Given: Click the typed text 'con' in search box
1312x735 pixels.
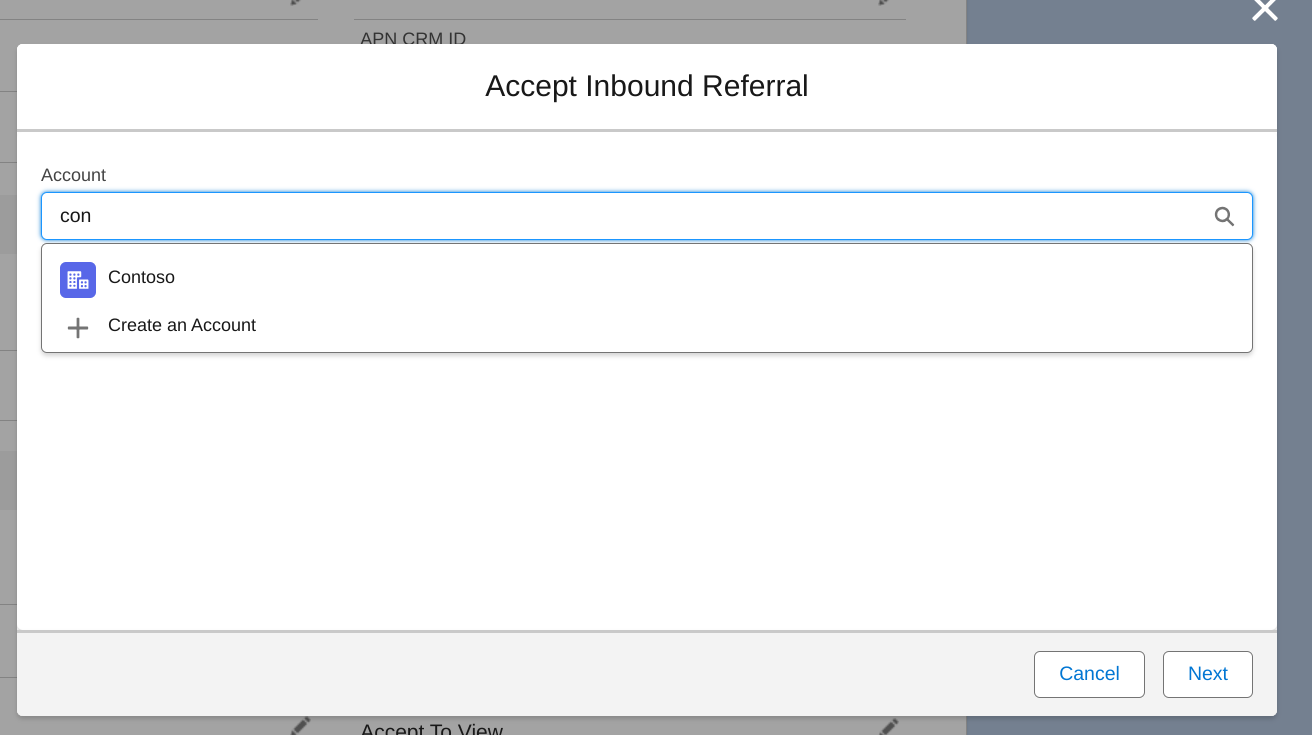Looking at the screenshot, I should click(x=75, y=216).
